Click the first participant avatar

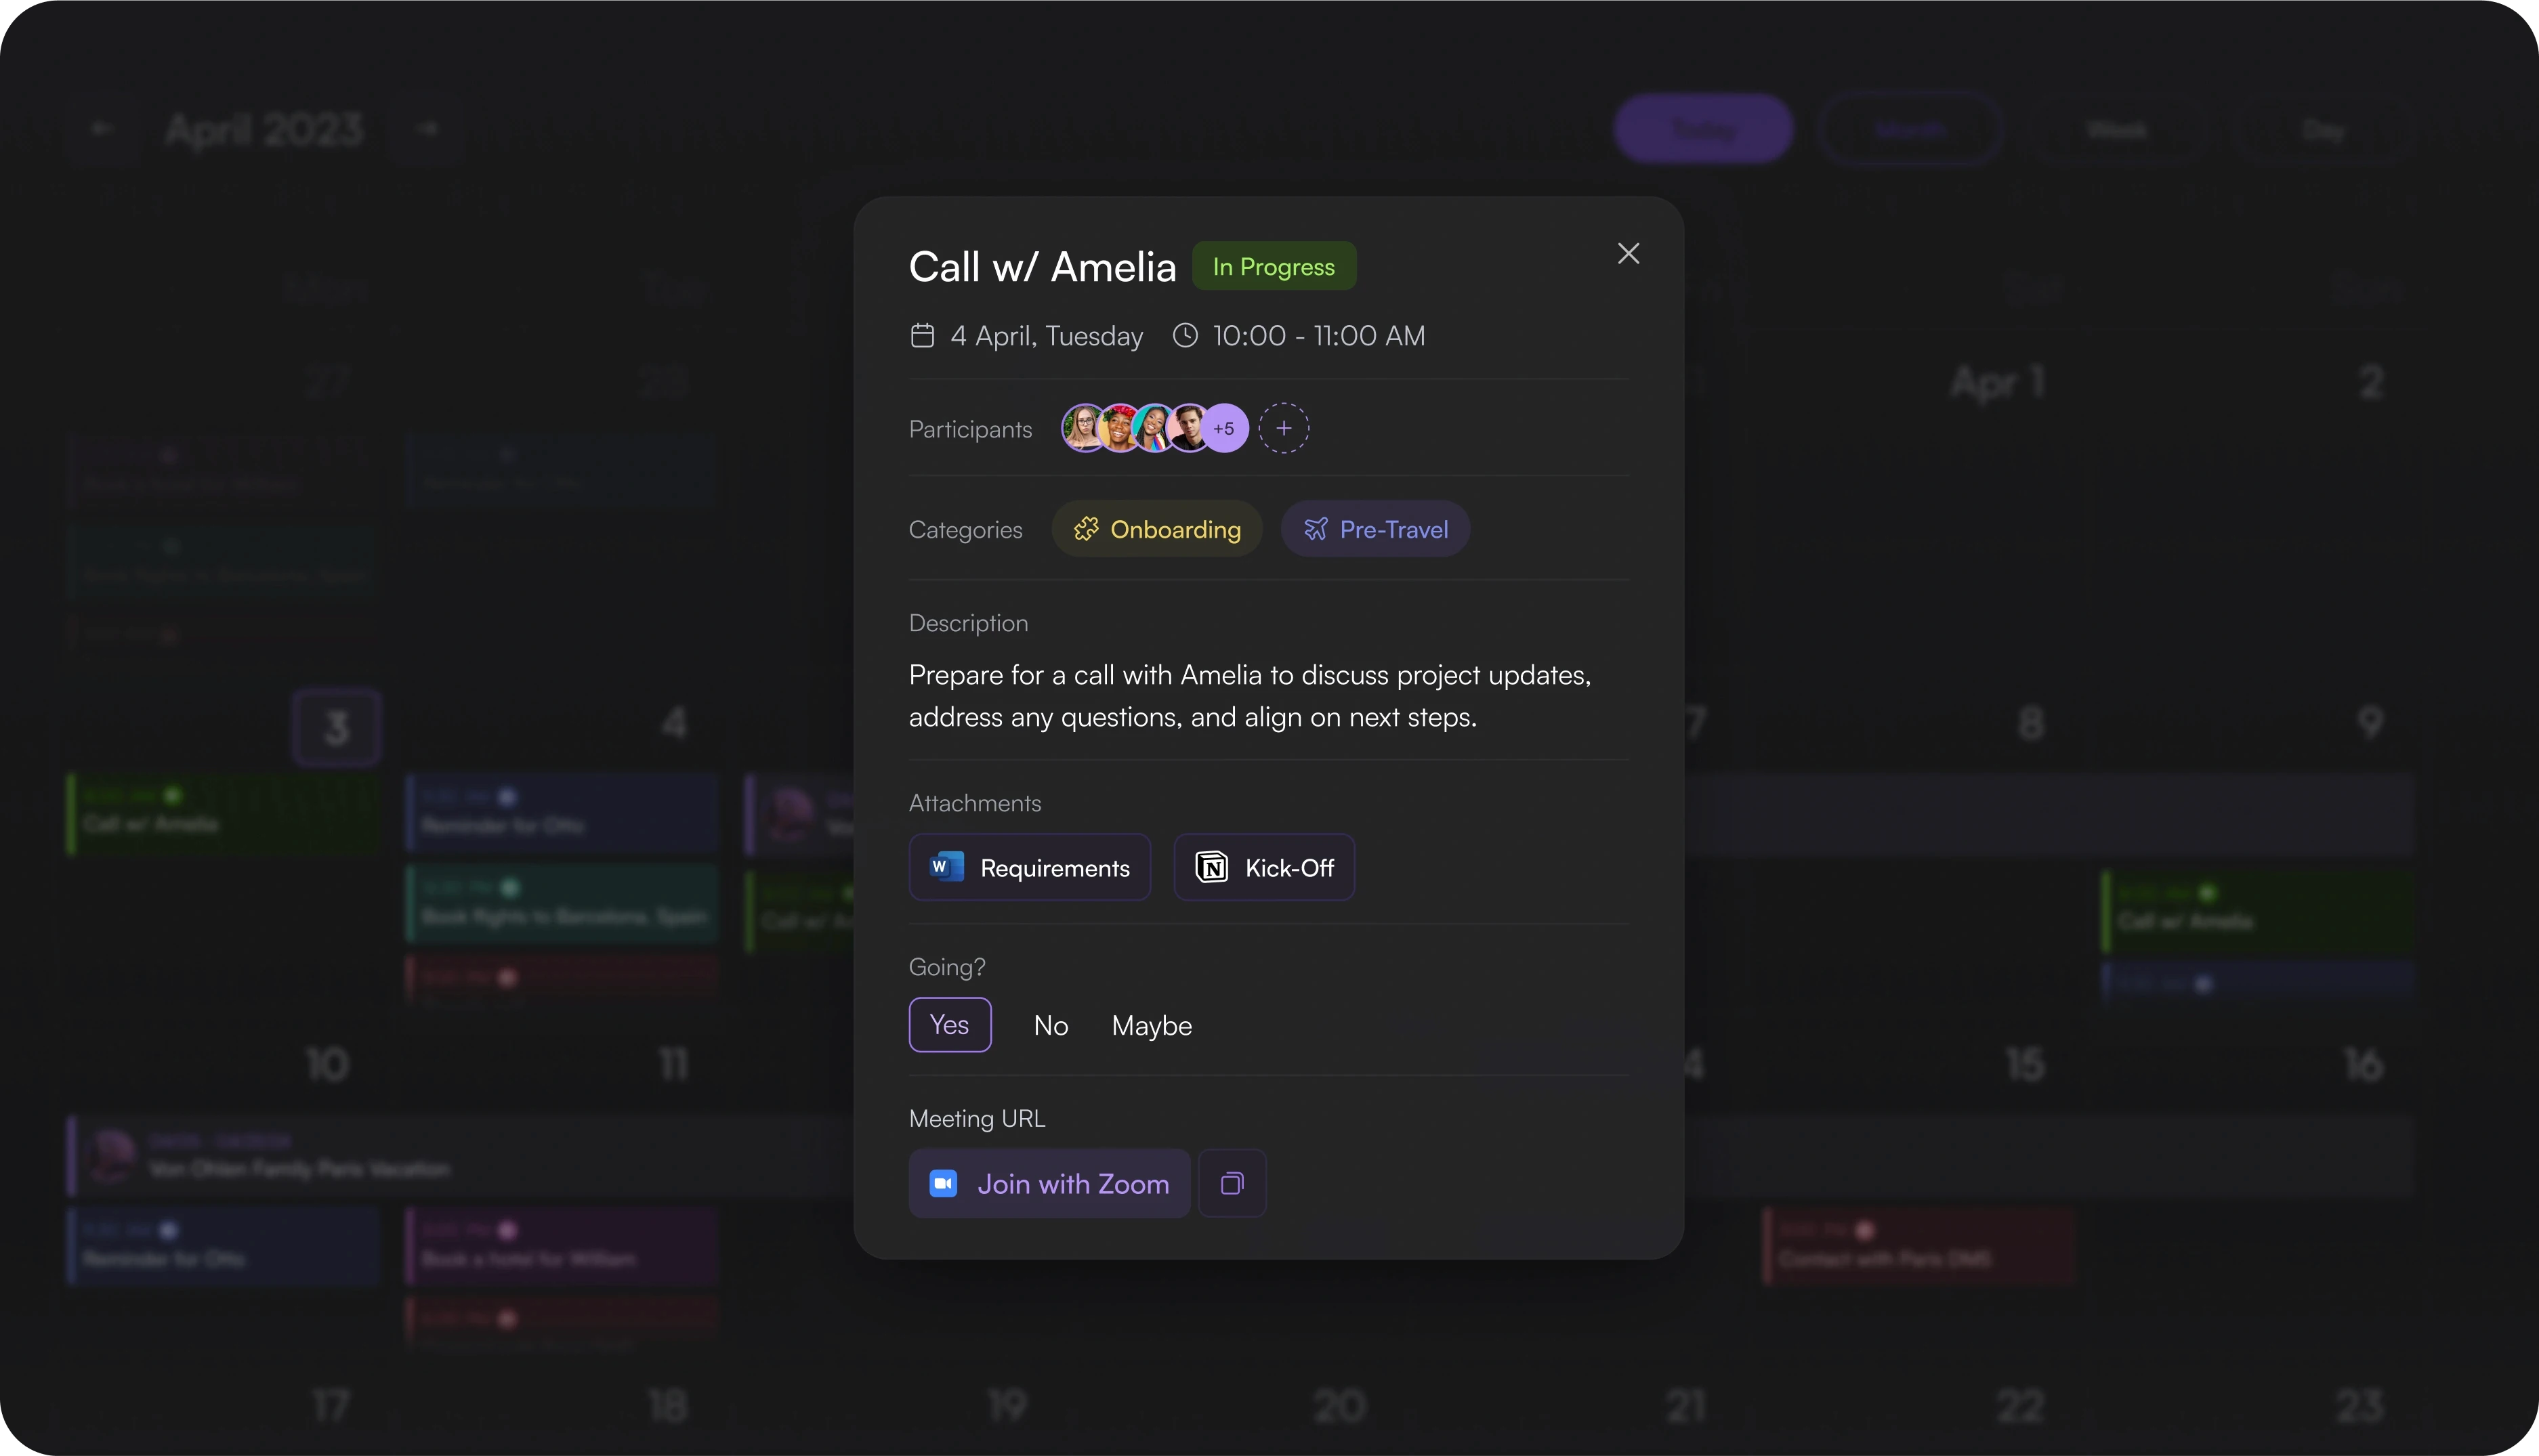[1084, 428]
